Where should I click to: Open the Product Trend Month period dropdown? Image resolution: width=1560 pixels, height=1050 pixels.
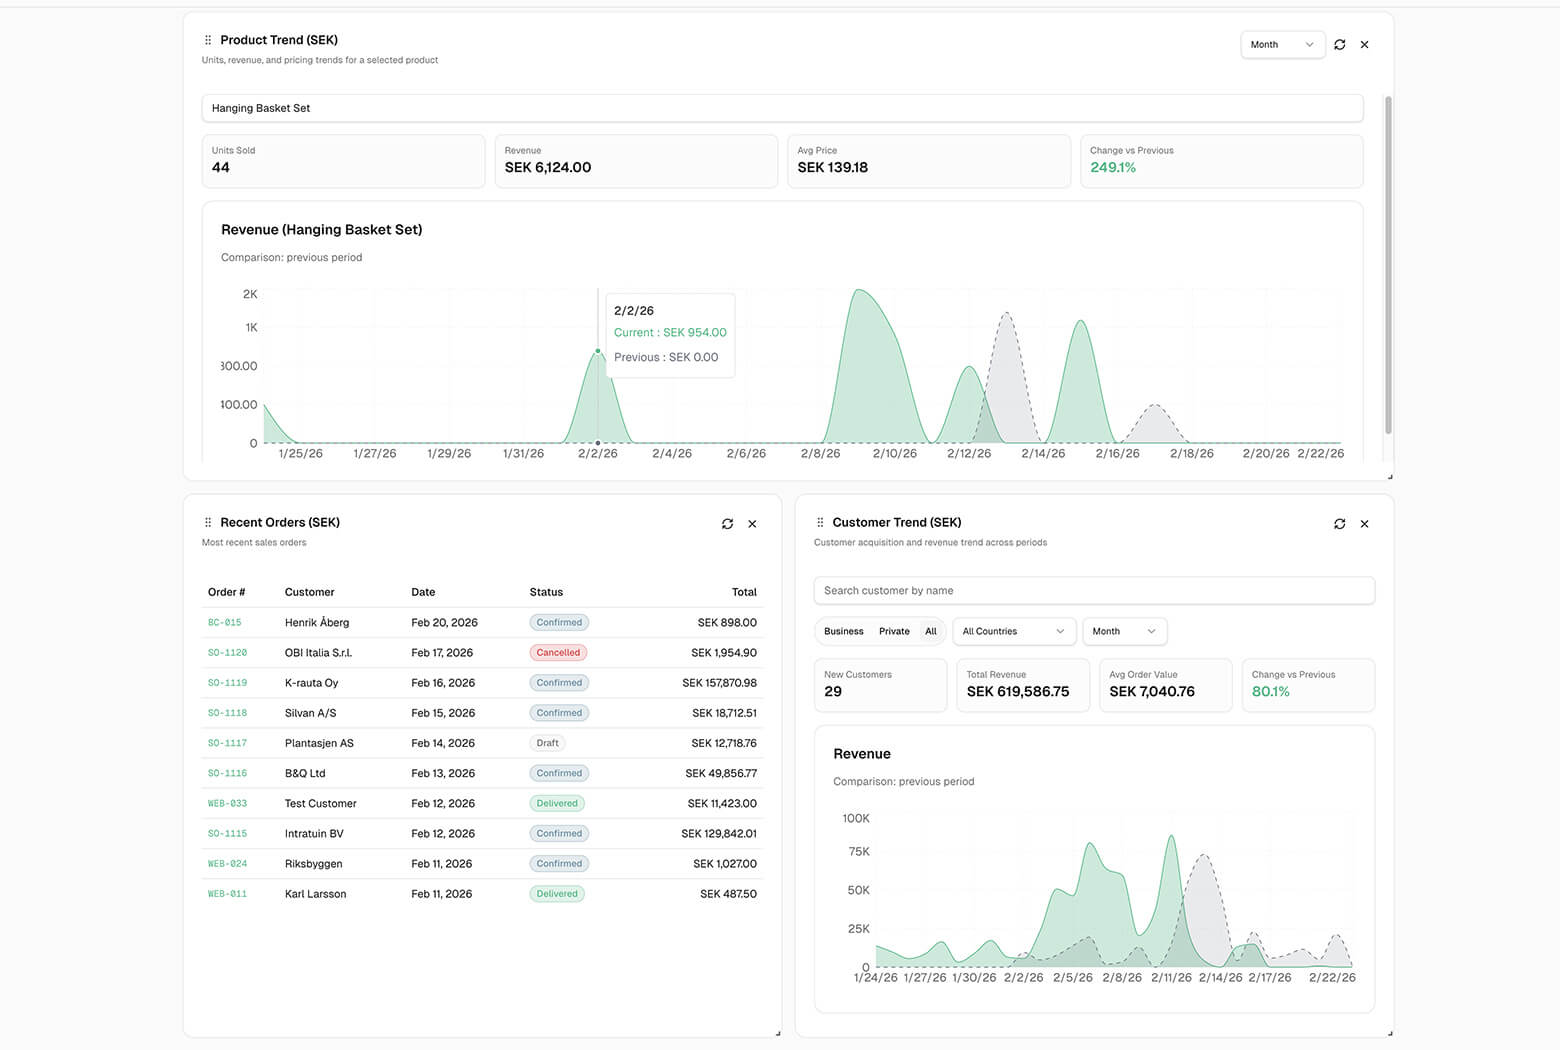[x=1282, y=45]
